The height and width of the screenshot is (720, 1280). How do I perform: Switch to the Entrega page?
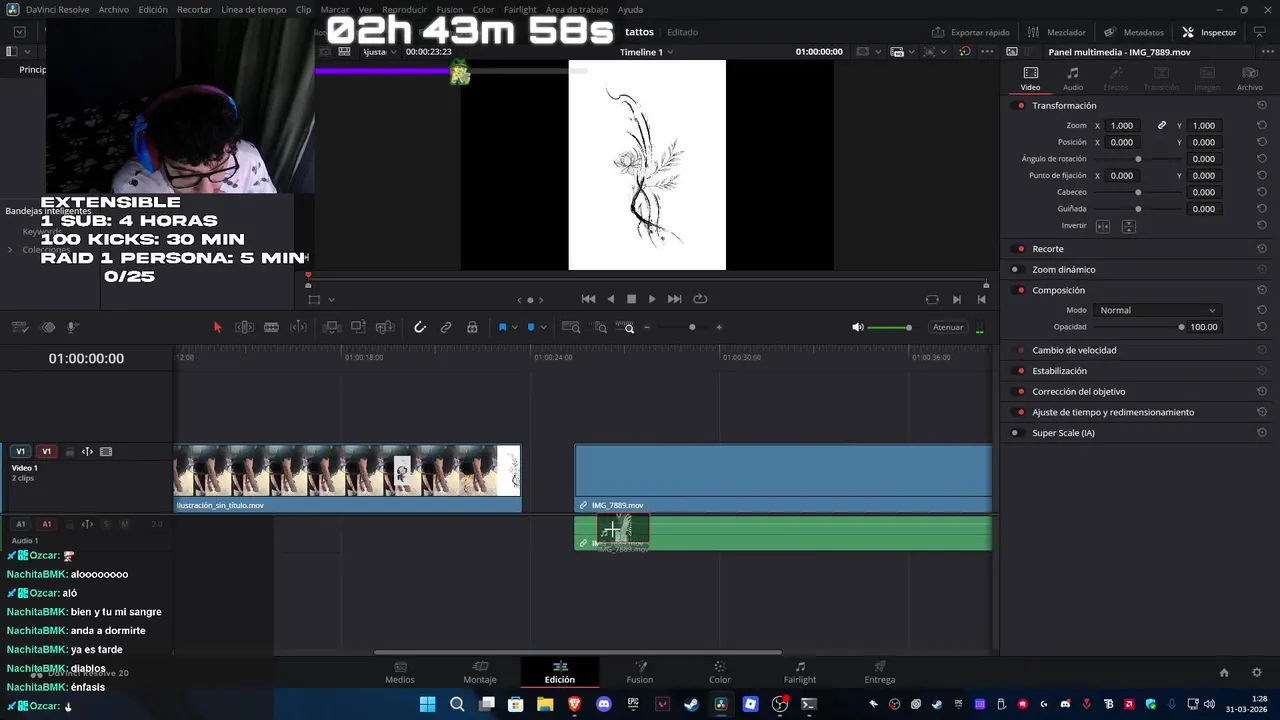880,672
